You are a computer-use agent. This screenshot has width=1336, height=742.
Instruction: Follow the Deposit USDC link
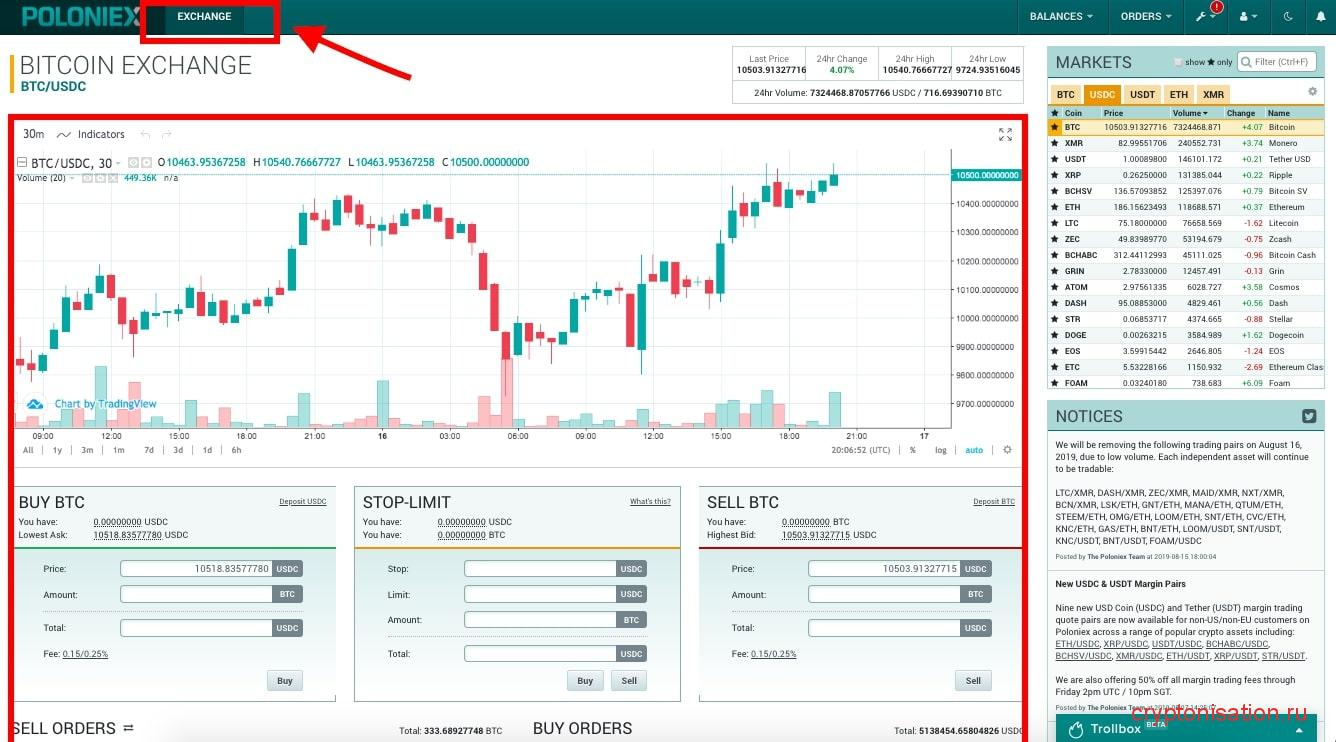pos(302,502)
